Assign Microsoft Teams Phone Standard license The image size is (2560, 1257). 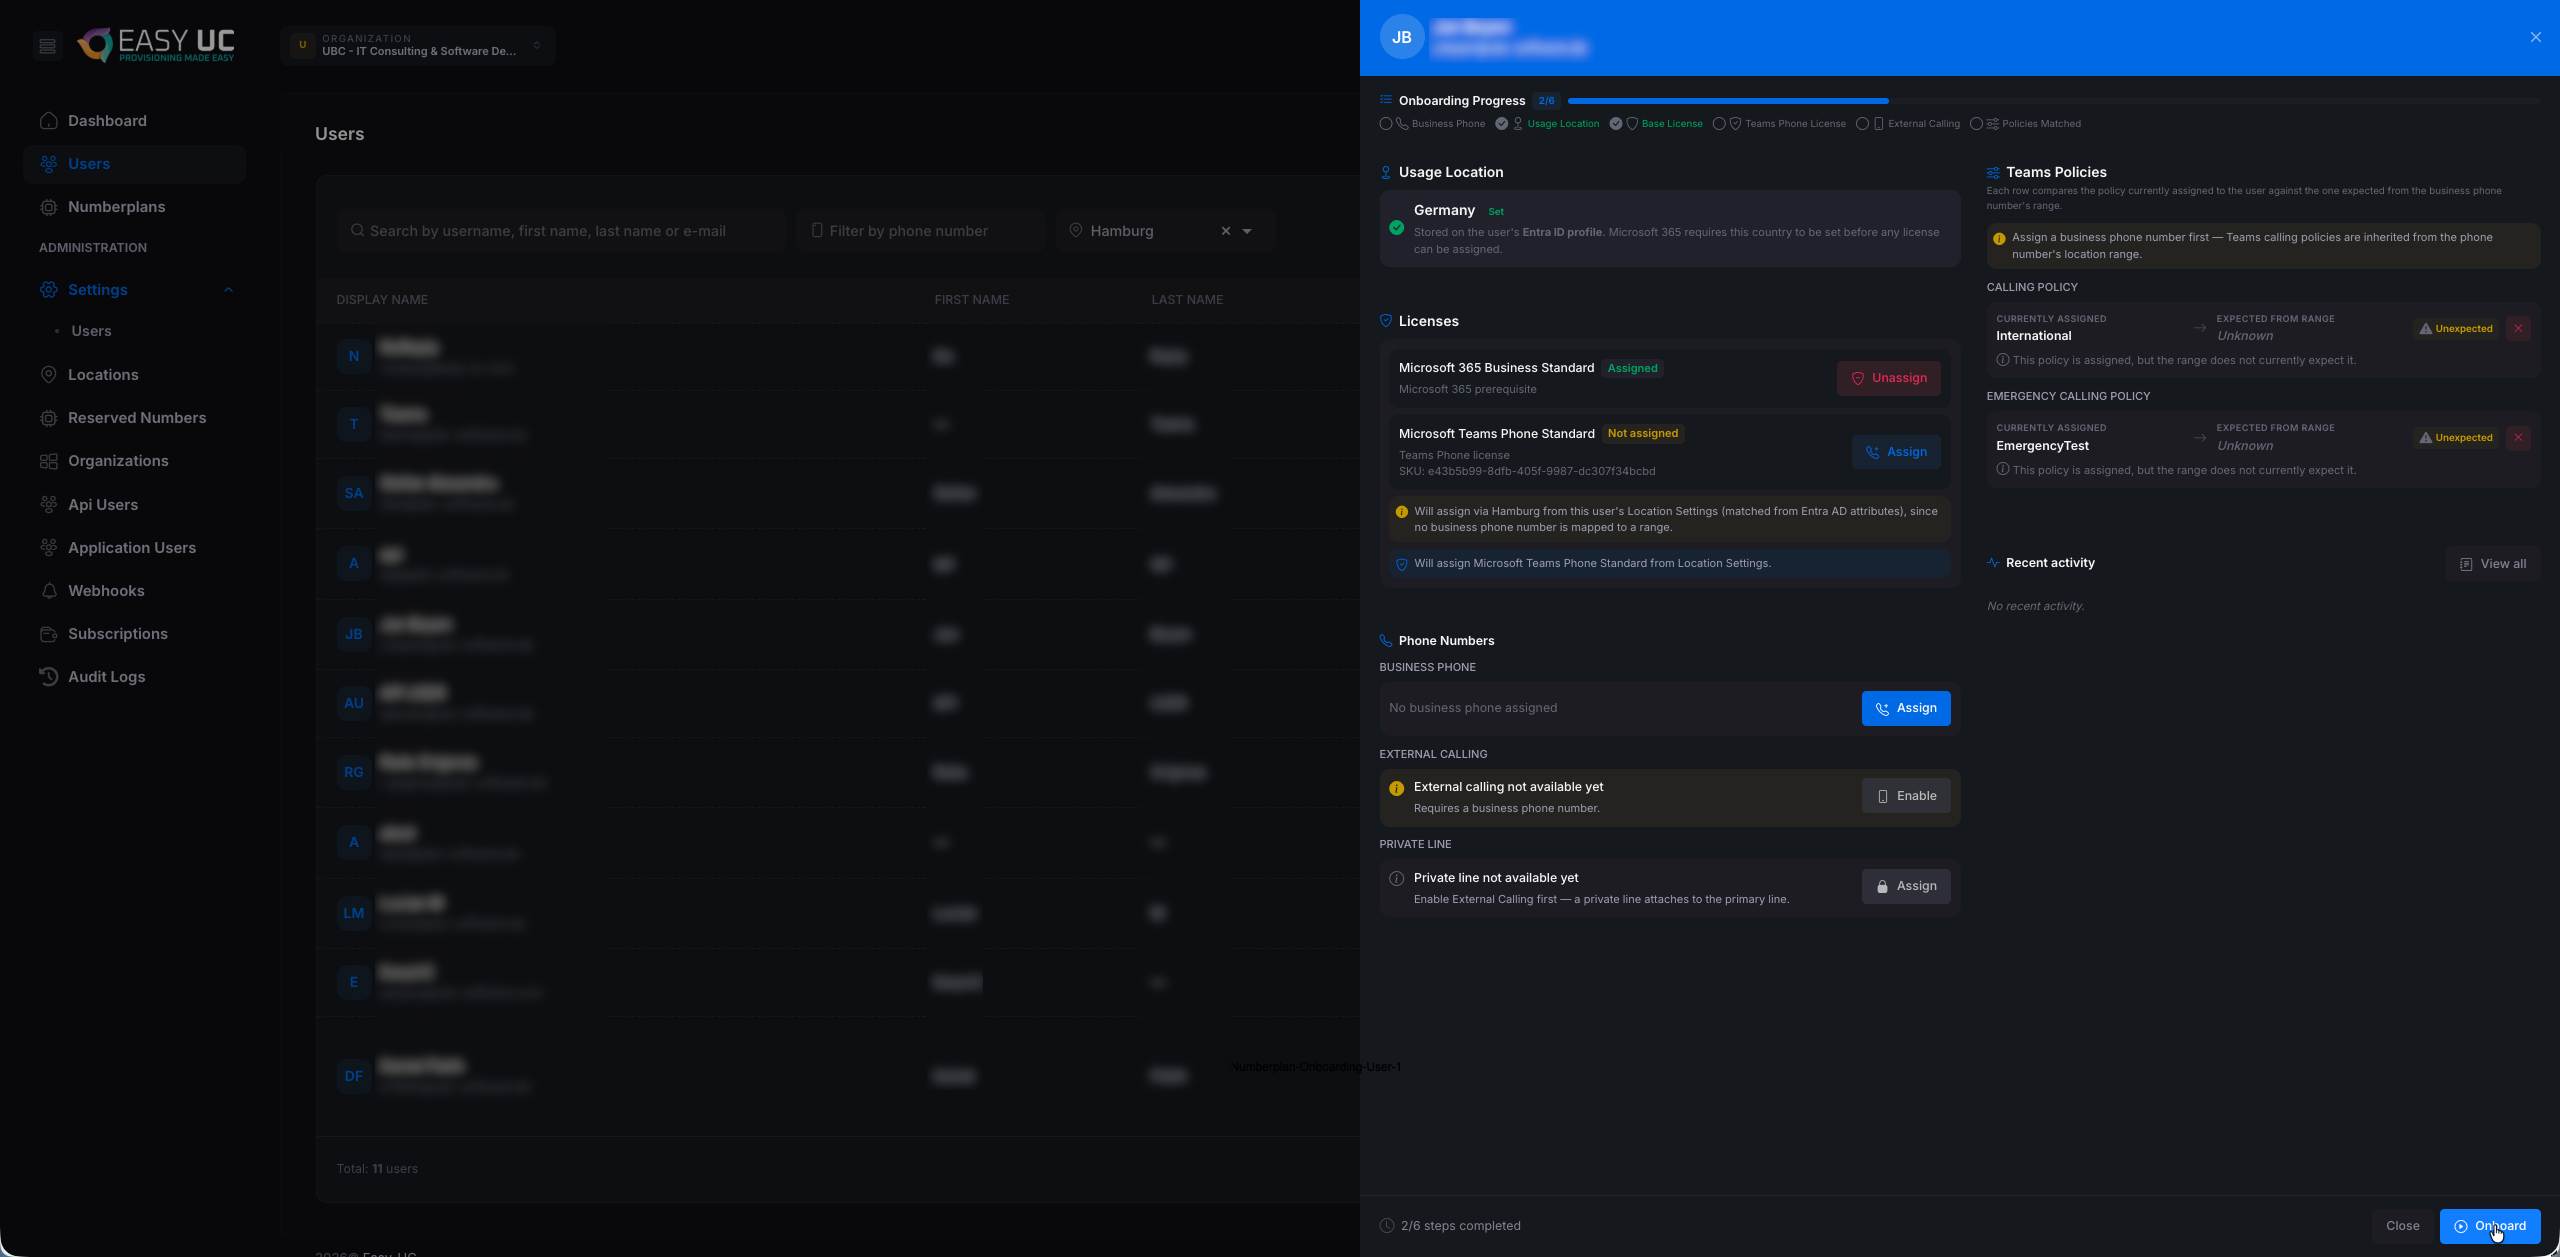(1896, 452)
